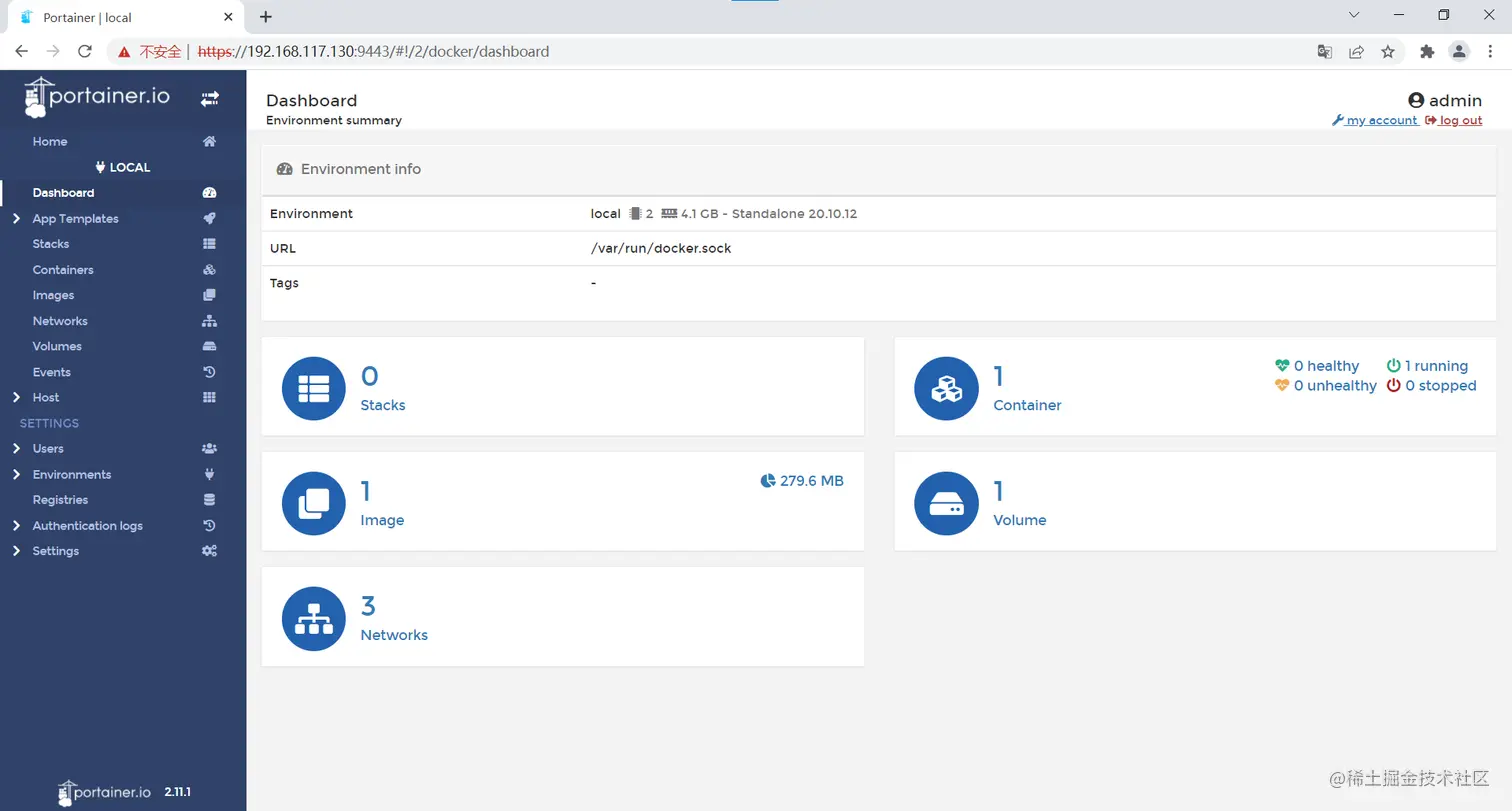Click the Users group icon in sidebar
Screen dimensions: 1512x811
209,449
